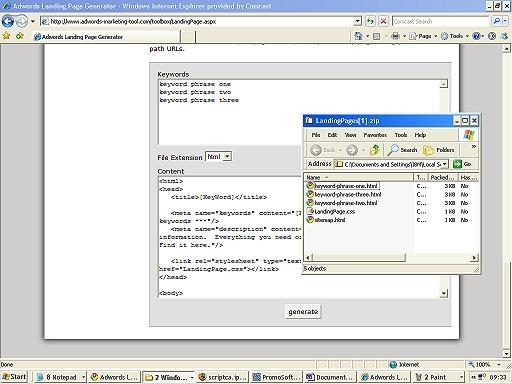The height and width of the screenshot is (384, 512).
Task: Expand toolbar chevron in zip window
Action: pos(474,146)
